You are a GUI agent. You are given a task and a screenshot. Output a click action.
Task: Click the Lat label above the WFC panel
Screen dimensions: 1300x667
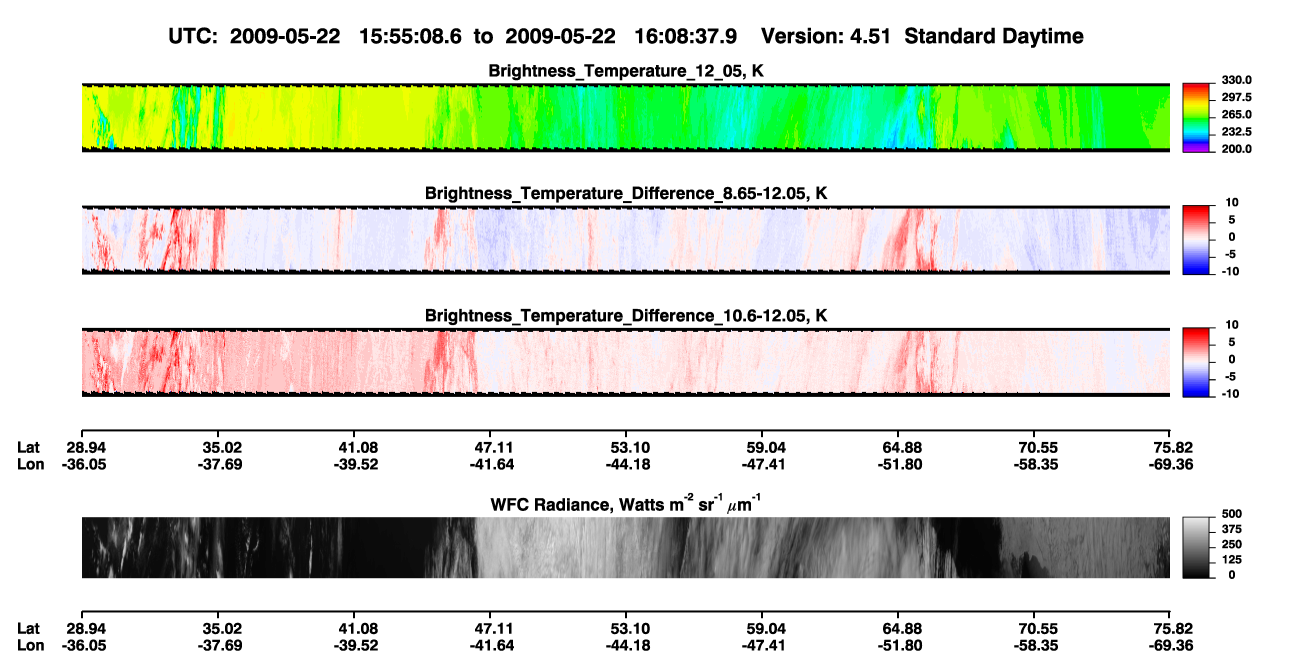pyautogui.click(x=29, y=447)
